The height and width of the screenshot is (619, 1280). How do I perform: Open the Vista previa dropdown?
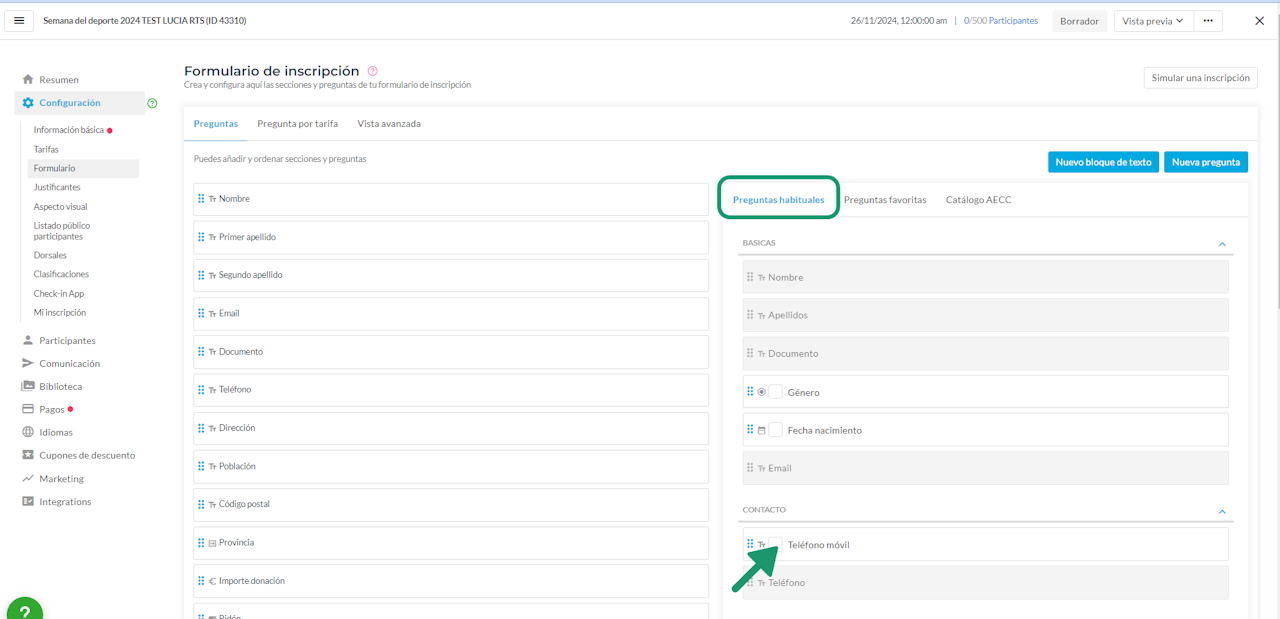1153,20
